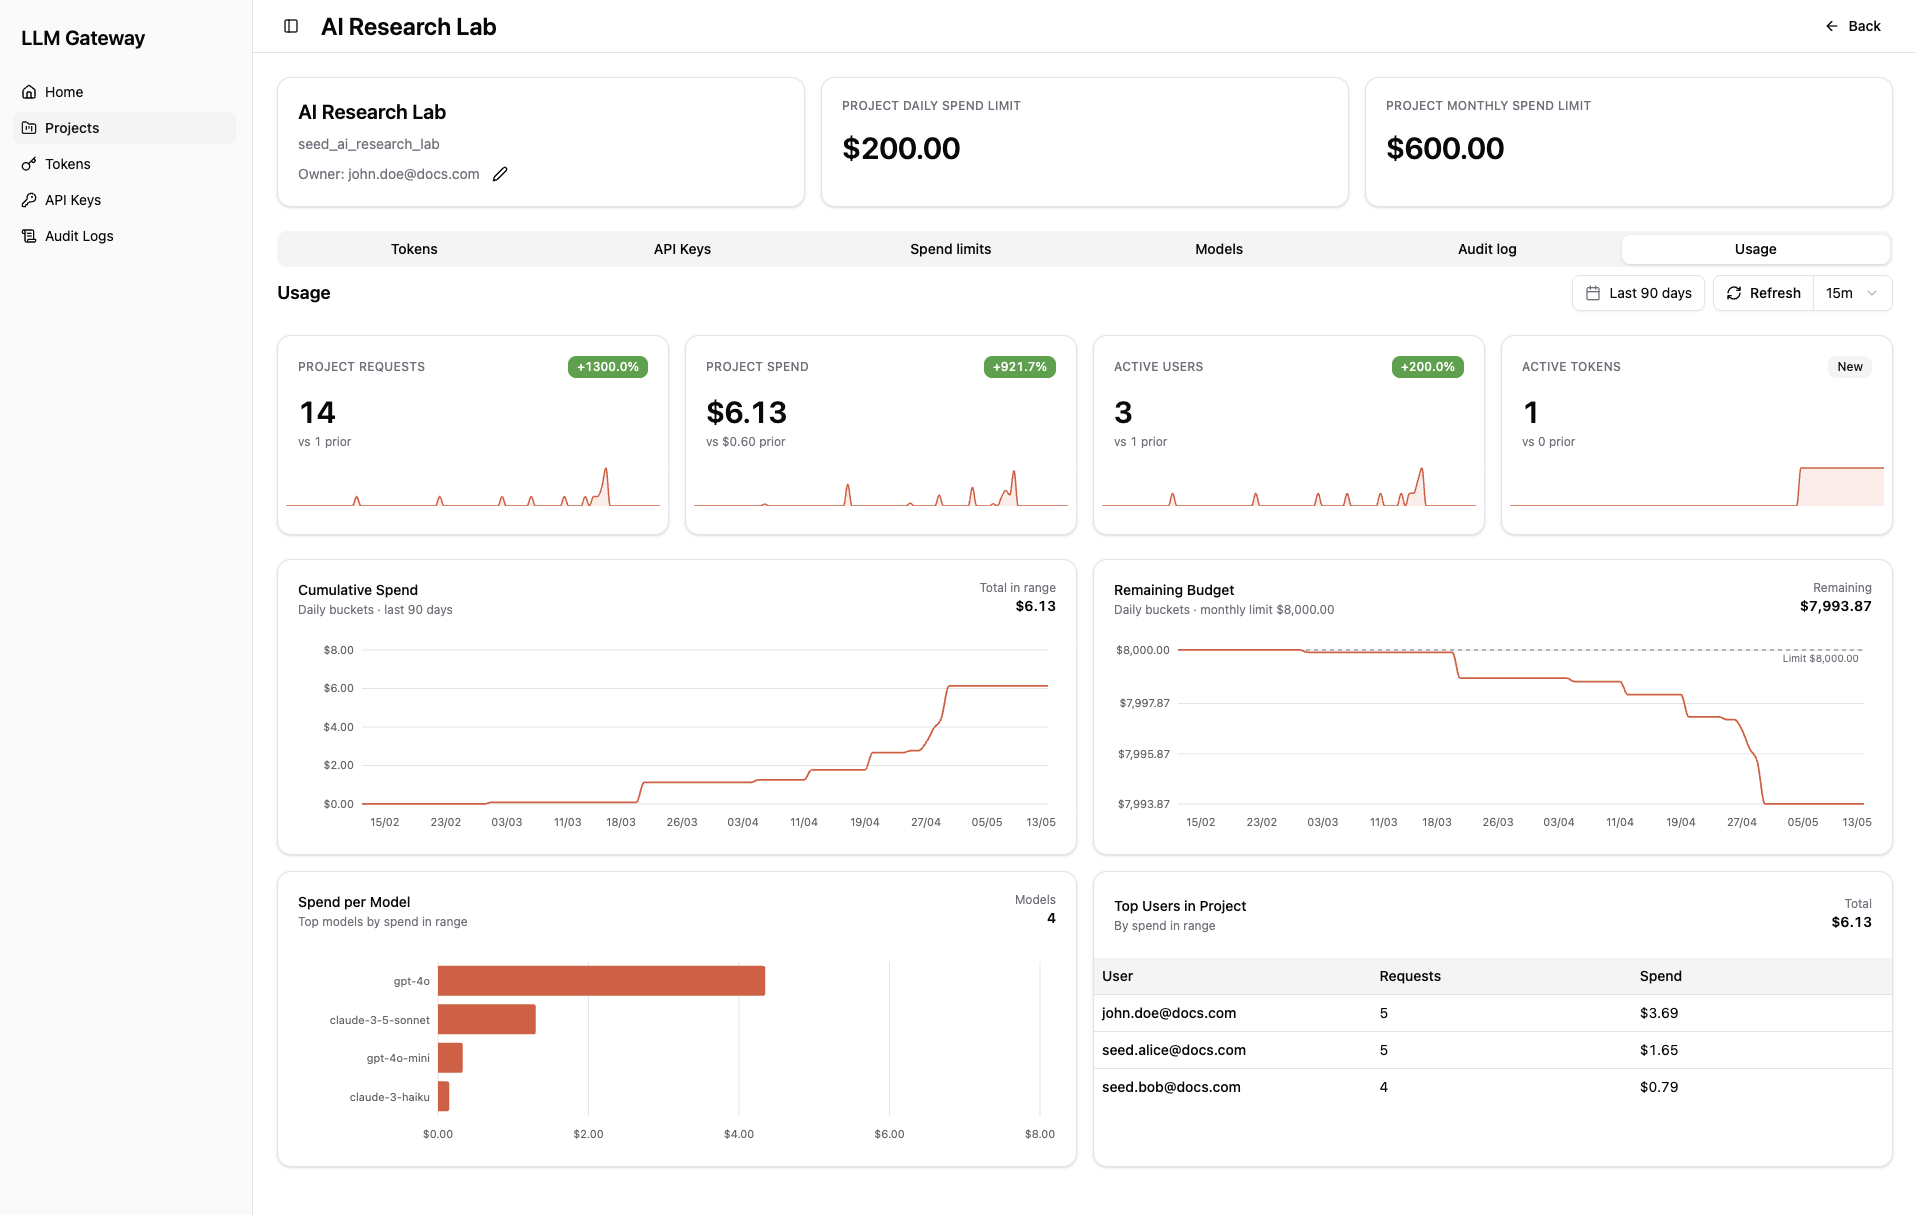The width and height of the screenshot is (1916, 1215).
Task: Click the claude-3-haiku spend bar
Action: 444,1096
